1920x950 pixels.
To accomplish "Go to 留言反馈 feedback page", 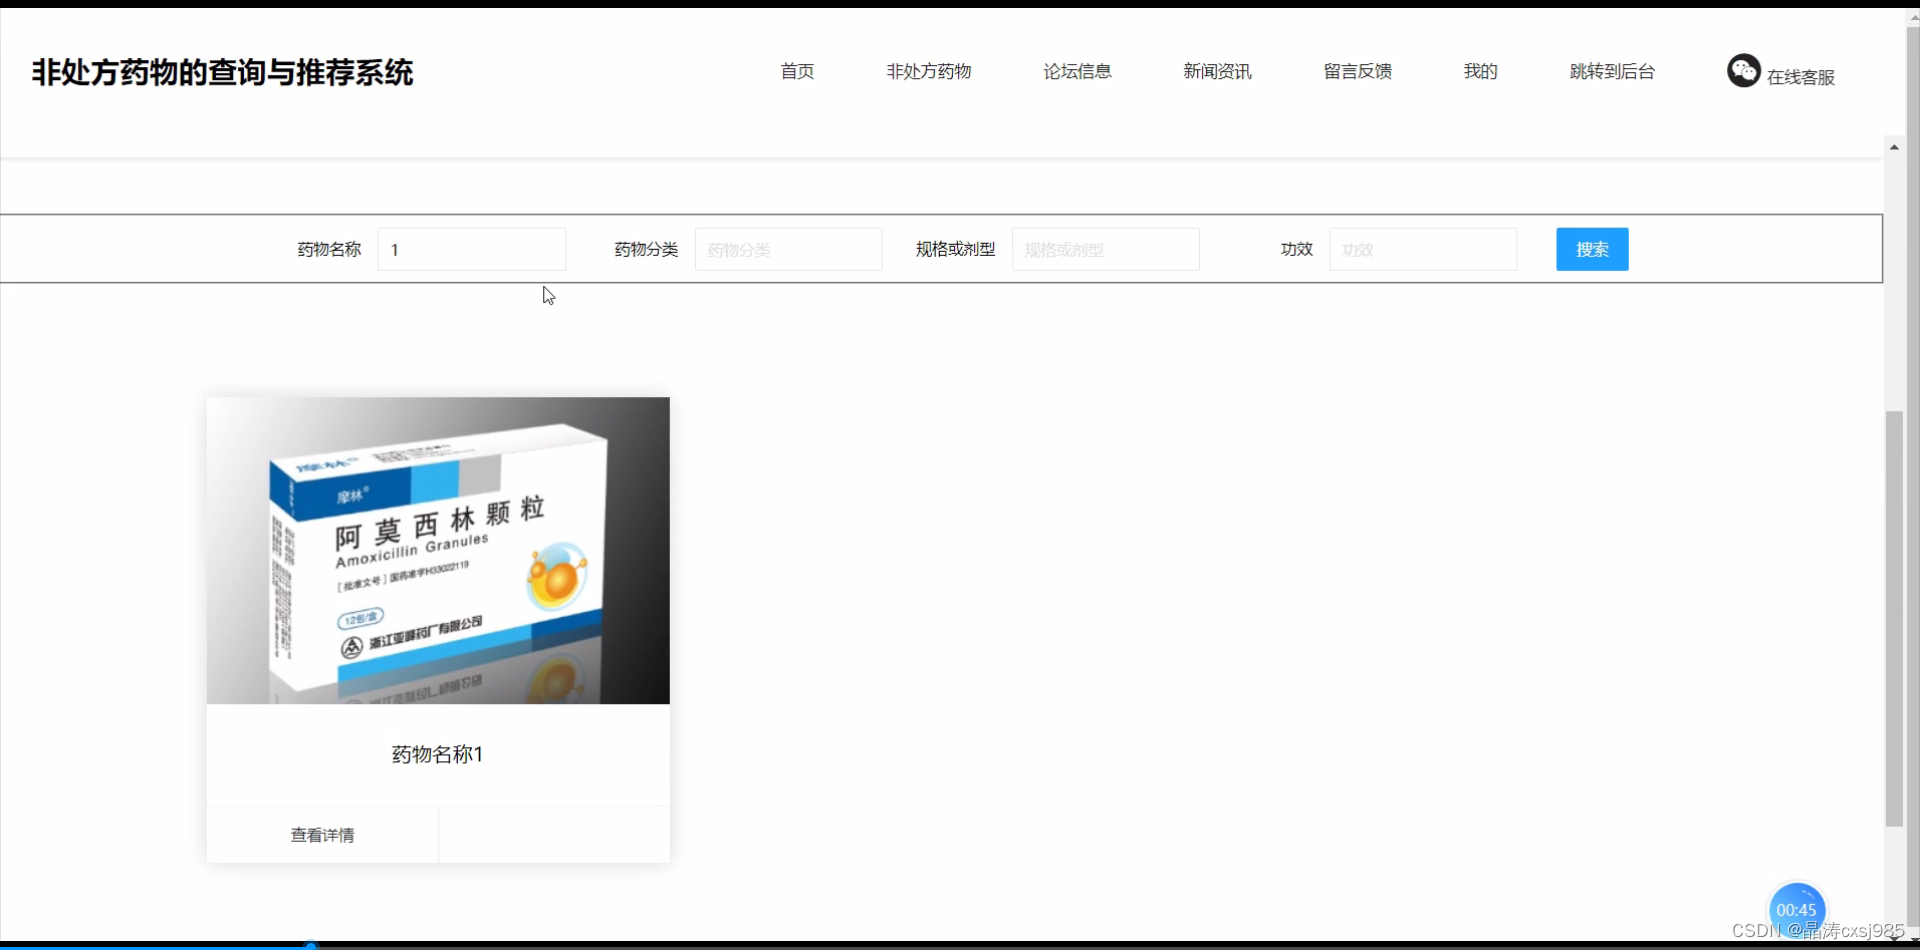I will click(1356, 71).
